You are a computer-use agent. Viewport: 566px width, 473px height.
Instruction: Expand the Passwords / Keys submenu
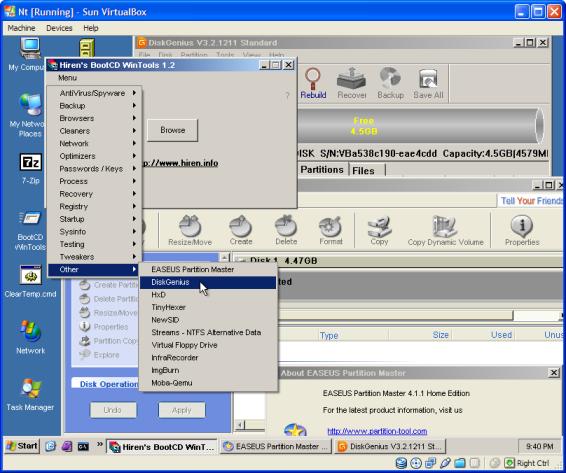pos(93,169)
